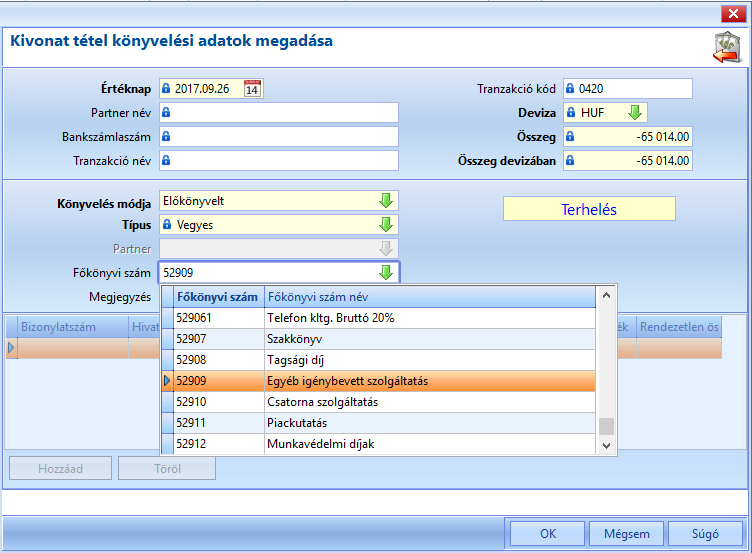Click the lock icon in Partner név field
The height and width of the screenshot is (553, 752).
[x=166, y=112]
